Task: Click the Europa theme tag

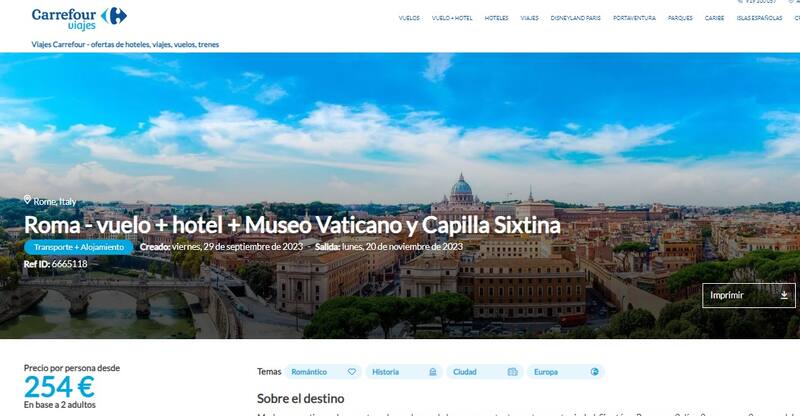Action: coord(566,372)
